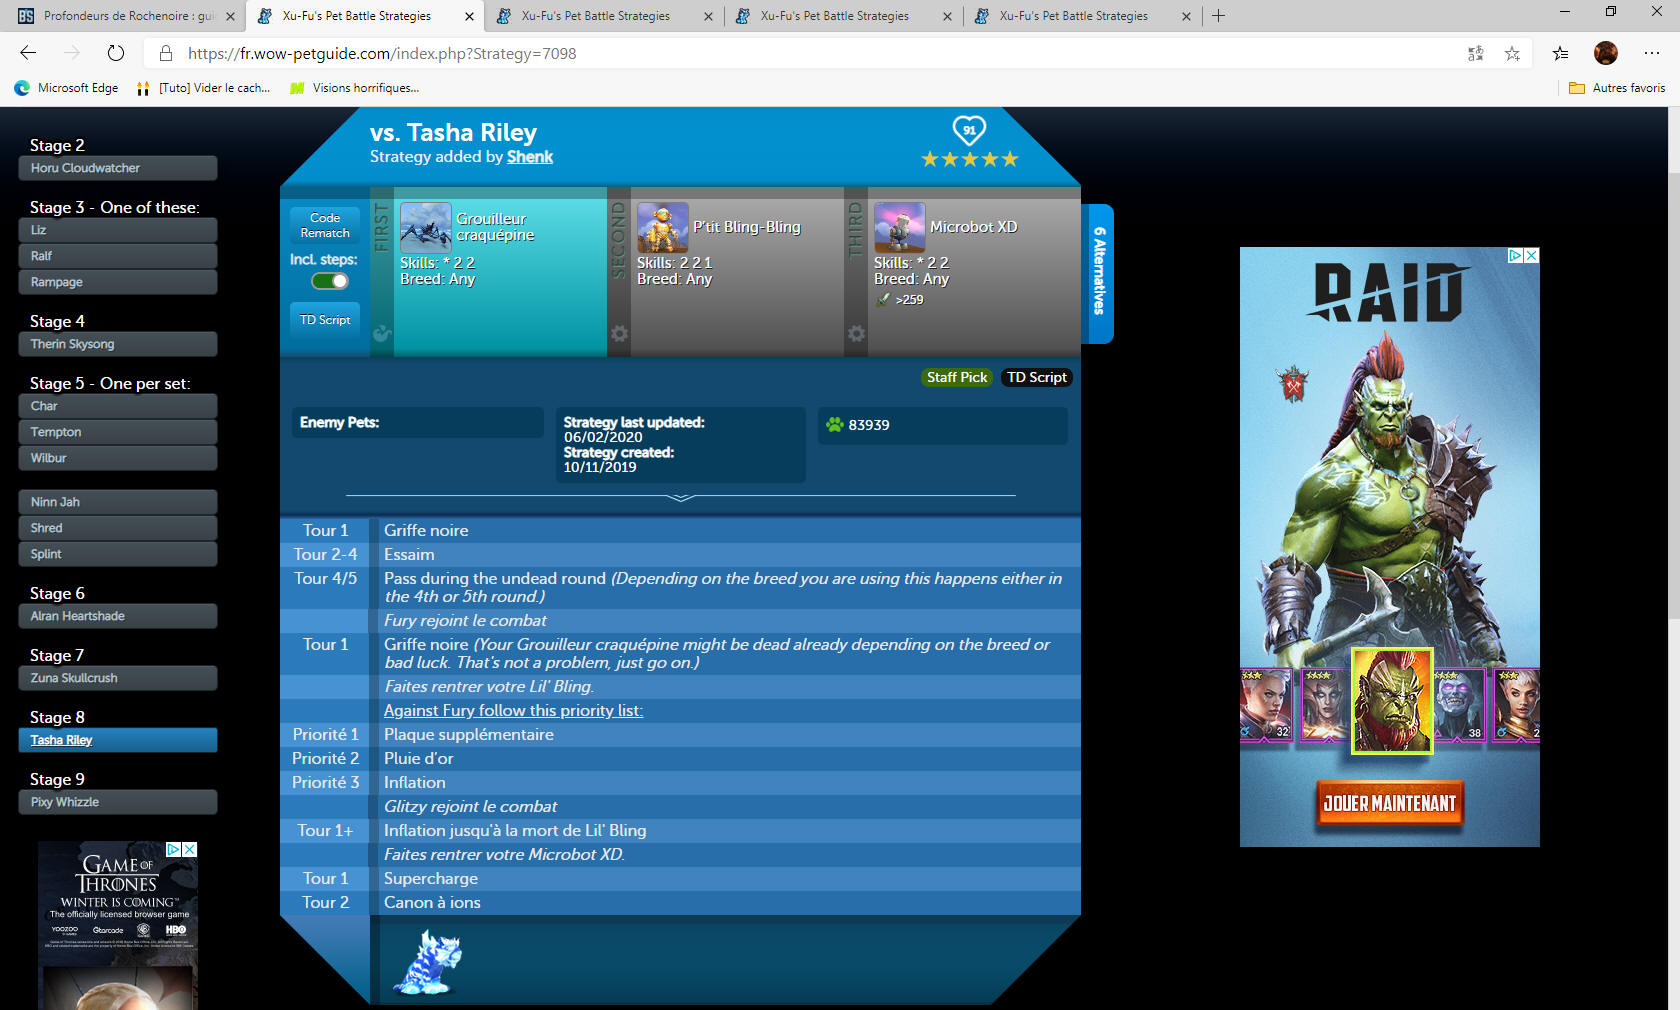Select Shred in the sidebar
The image size is (1680, 1010).
[x=118, y=528]
